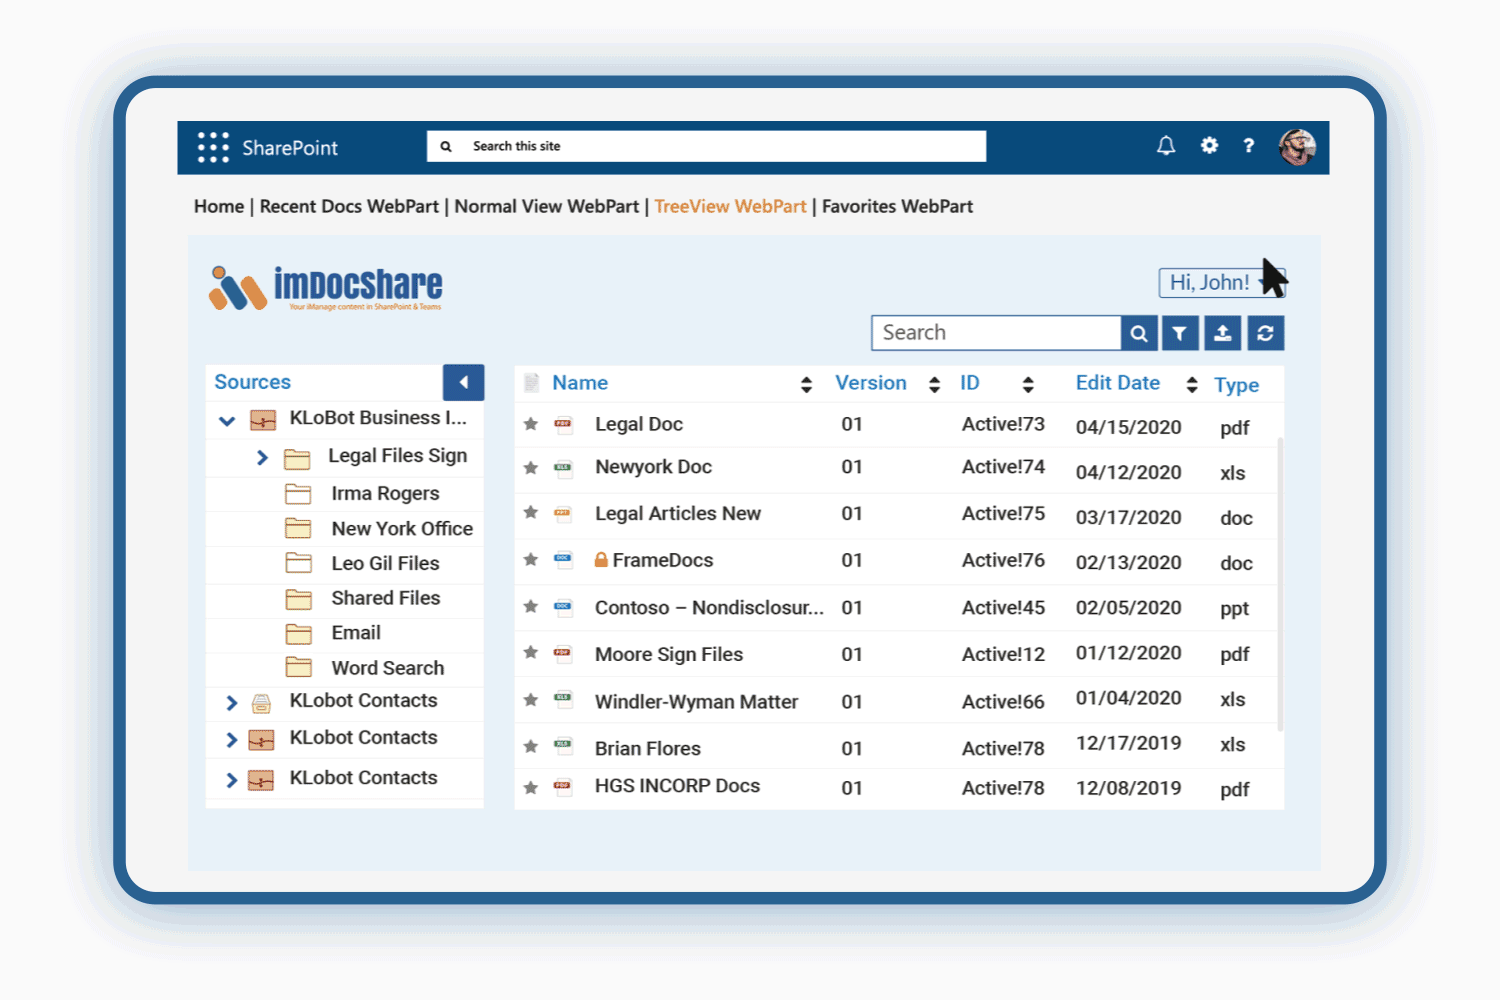The width and height of the screenshot is (1500, 1000).
Task: Favorite the Moore Sign Files row
Action: (x=531, y=652)
